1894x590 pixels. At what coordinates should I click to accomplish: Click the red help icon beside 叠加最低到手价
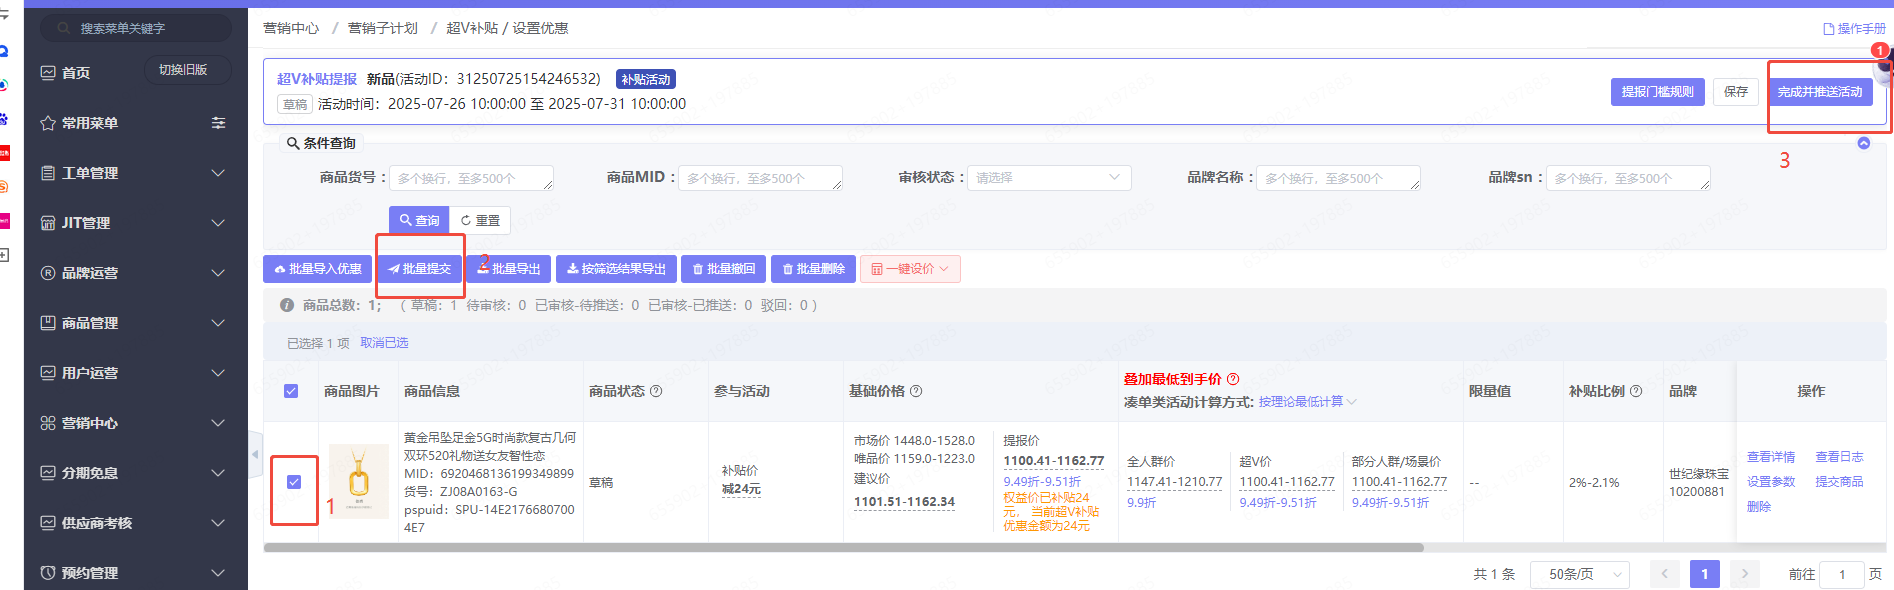[1233, 379]
